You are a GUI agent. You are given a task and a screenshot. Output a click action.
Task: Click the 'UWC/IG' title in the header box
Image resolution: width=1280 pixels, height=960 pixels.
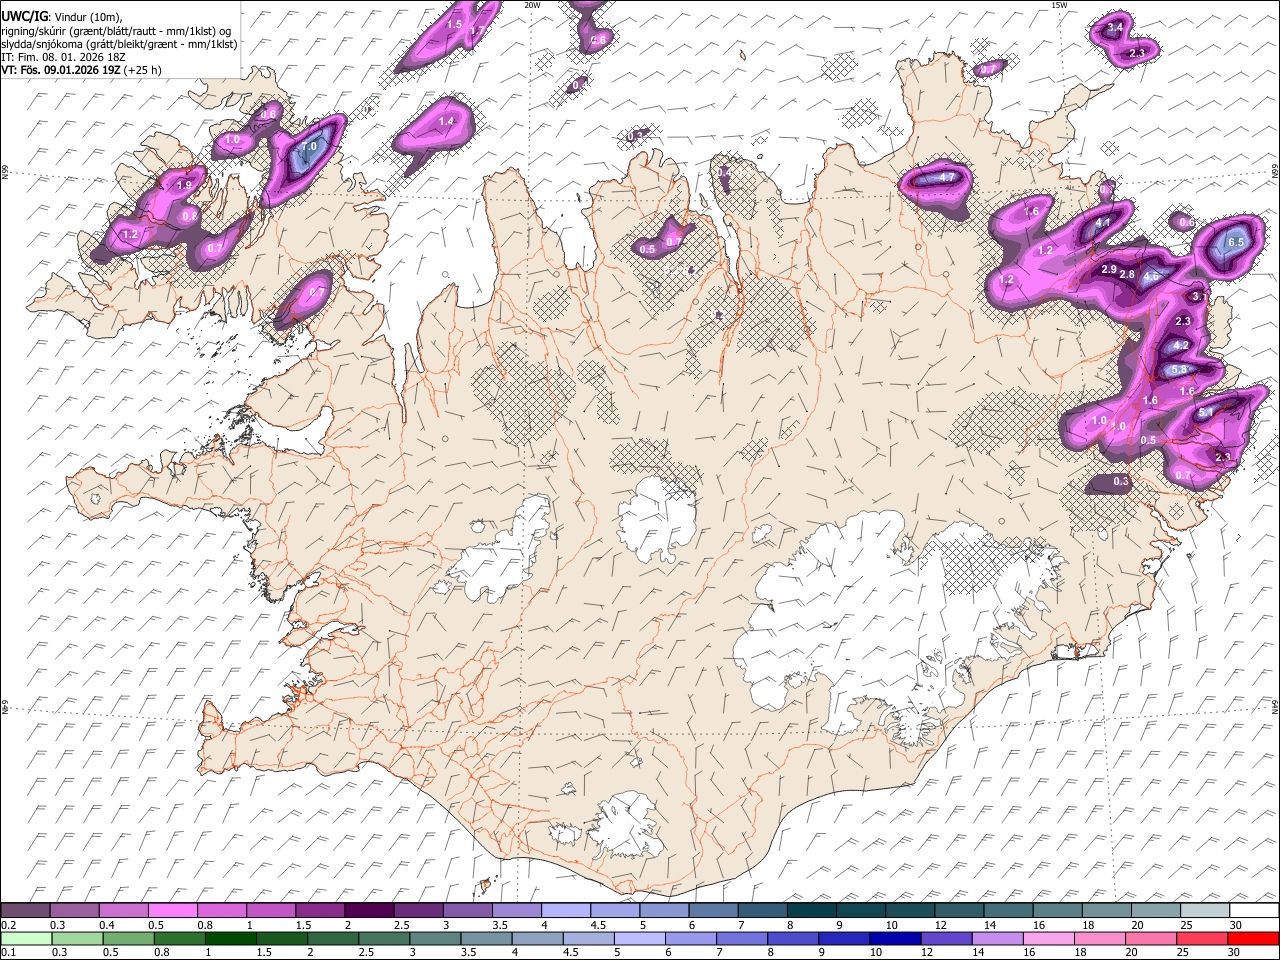click(x=24, y=16)
